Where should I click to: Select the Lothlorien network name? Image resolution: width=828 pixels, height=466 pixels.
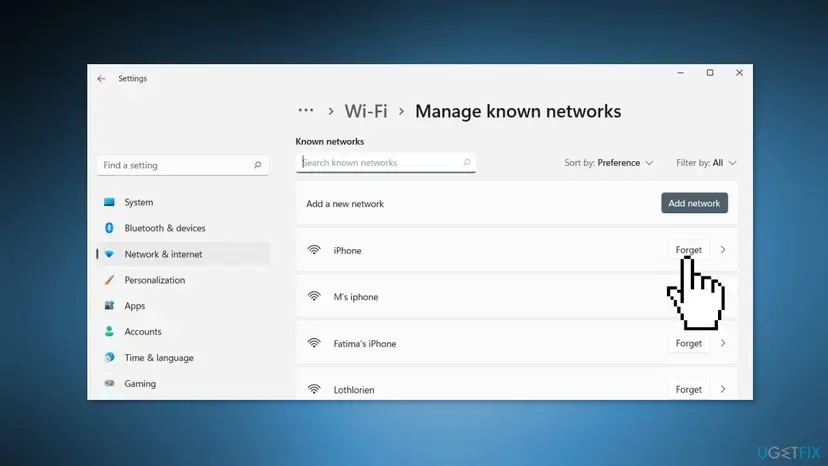[x=354, y=390]
